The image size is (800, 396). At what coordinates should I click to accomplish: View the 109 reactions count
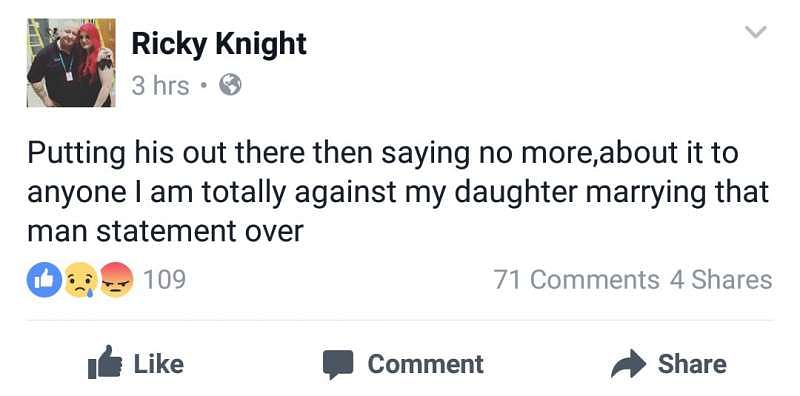[x=164, y=280]
